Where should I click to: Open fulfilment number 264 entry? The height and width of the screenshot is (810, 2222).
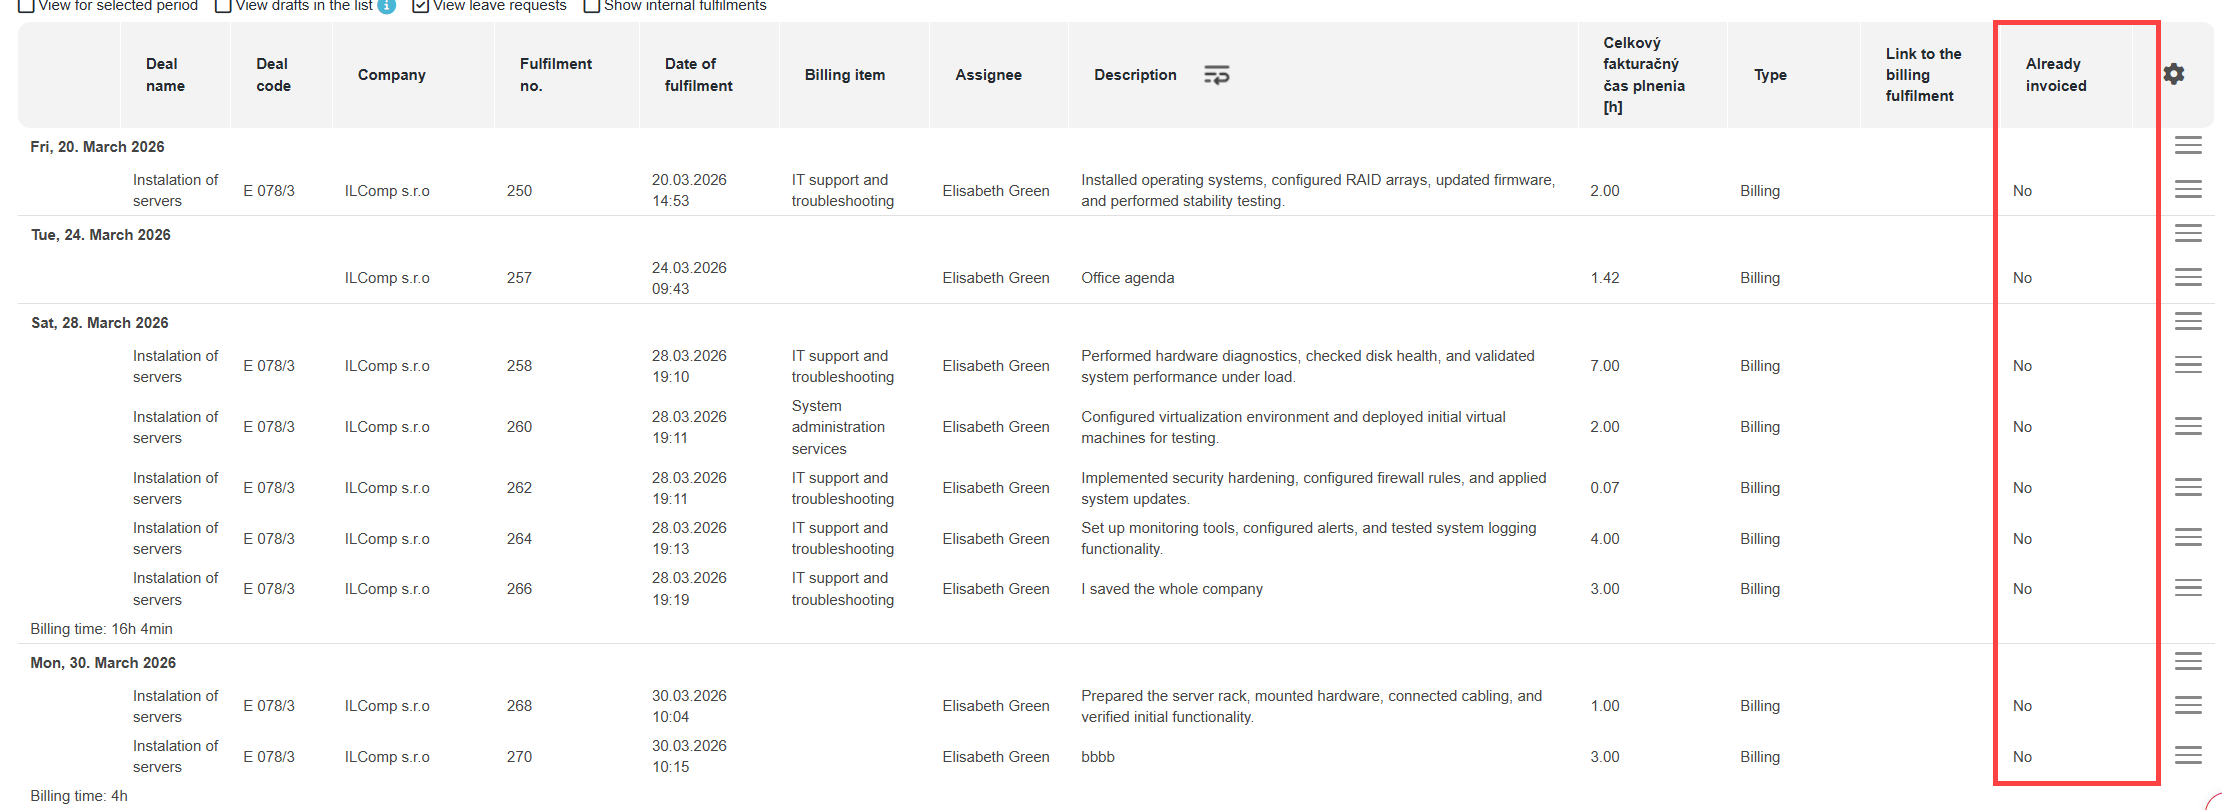point(519,538)
